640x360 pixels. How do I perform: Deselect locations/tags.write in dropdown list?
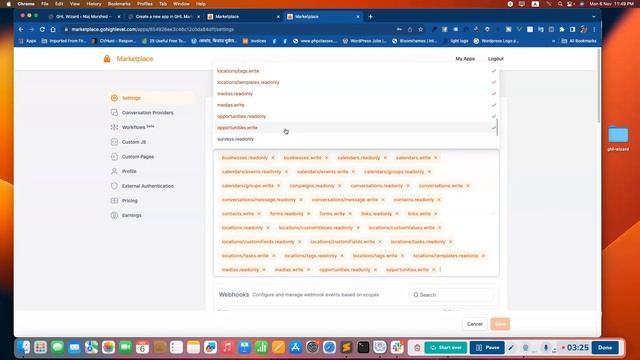pos(356,71)
